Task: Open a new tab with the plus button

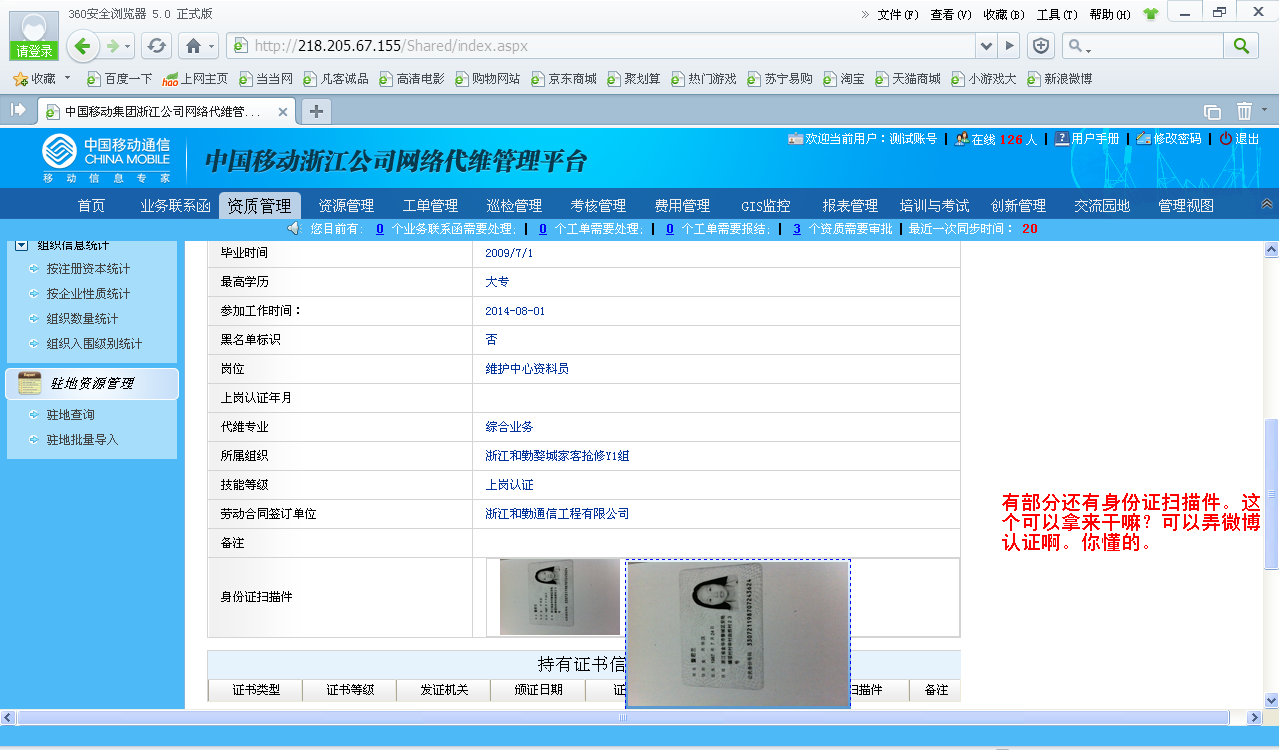Action: click(316, 111)
